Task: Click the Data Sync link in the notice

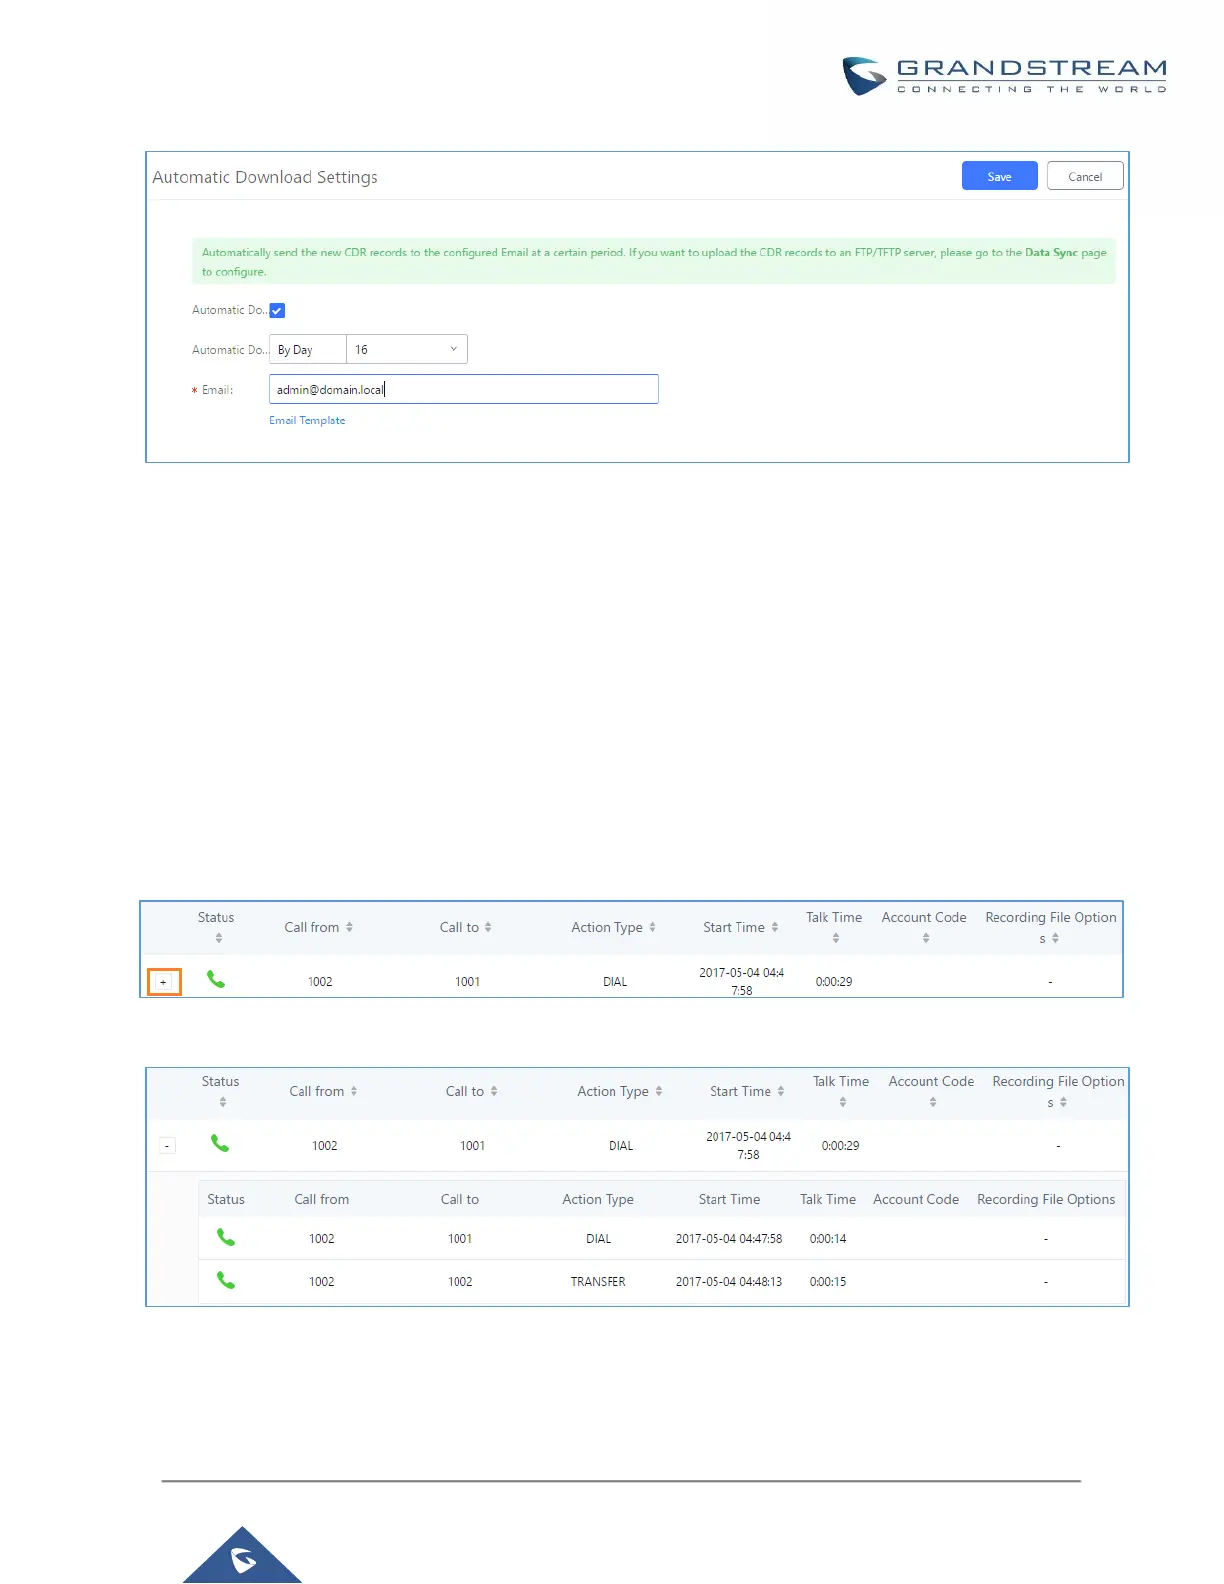Action: [1051, 252]
